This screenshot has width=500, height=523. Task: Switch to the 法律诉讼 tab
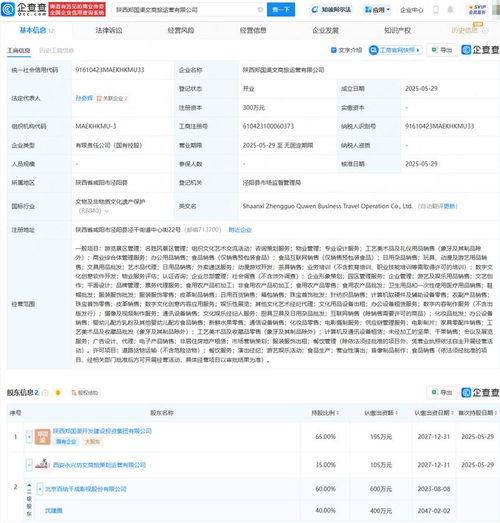coord(109,30)
